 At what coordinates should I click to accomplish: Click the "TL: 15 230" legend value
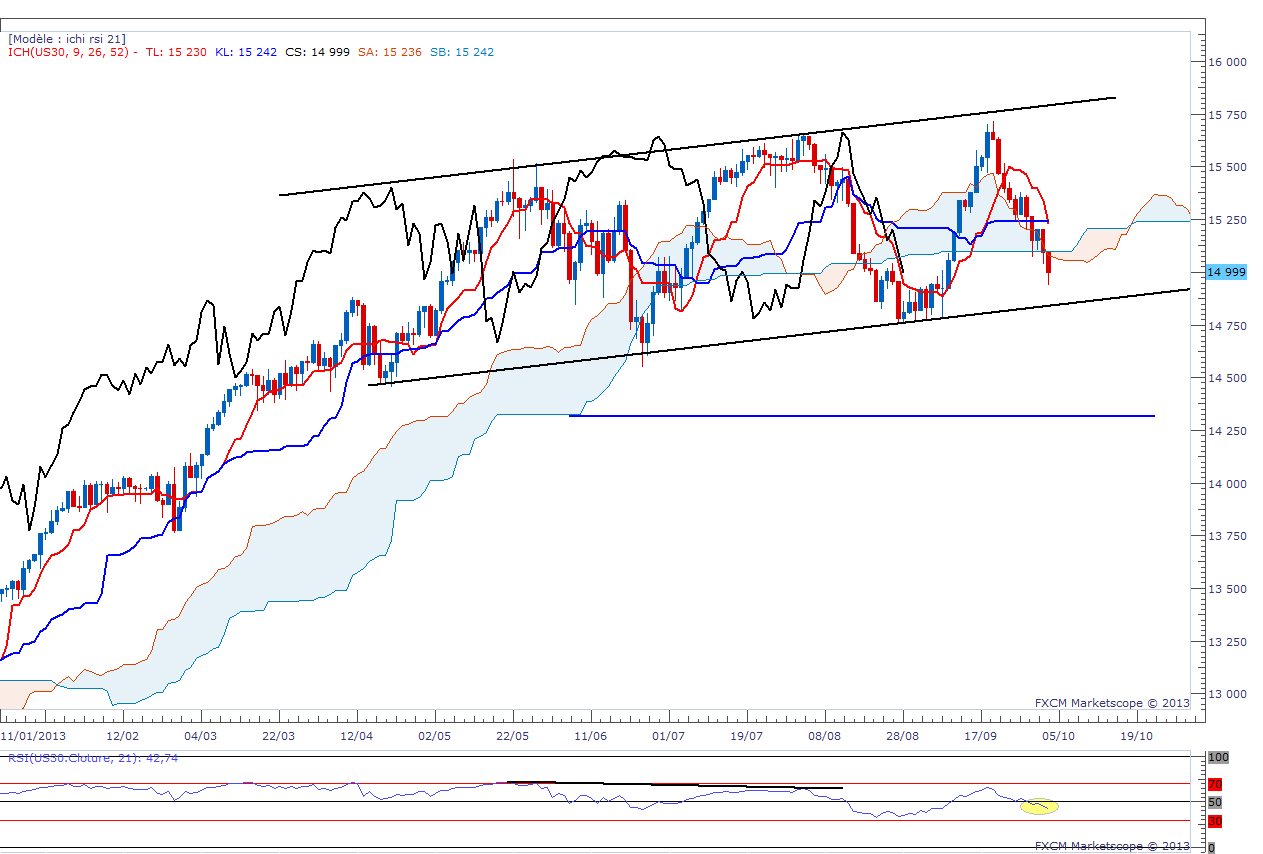[176, 52]
